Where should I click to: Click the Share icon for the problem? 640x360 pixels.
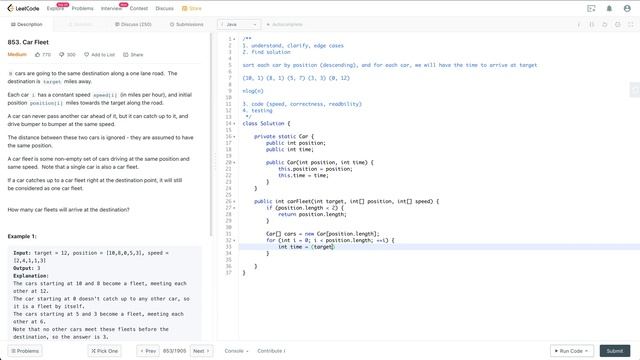[126, 54]
